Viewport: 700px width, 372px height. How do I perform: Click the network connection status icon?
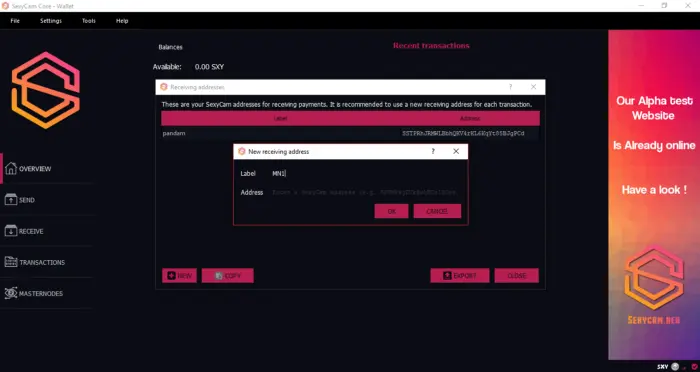(x=685, y=367)
